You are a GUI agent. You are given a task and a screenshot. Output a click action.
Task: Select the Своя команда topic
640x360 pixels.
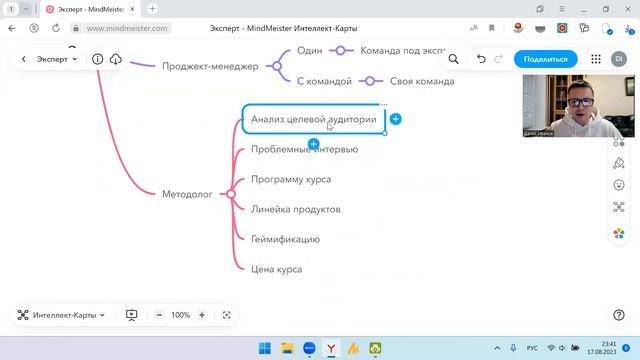(422, 81)
